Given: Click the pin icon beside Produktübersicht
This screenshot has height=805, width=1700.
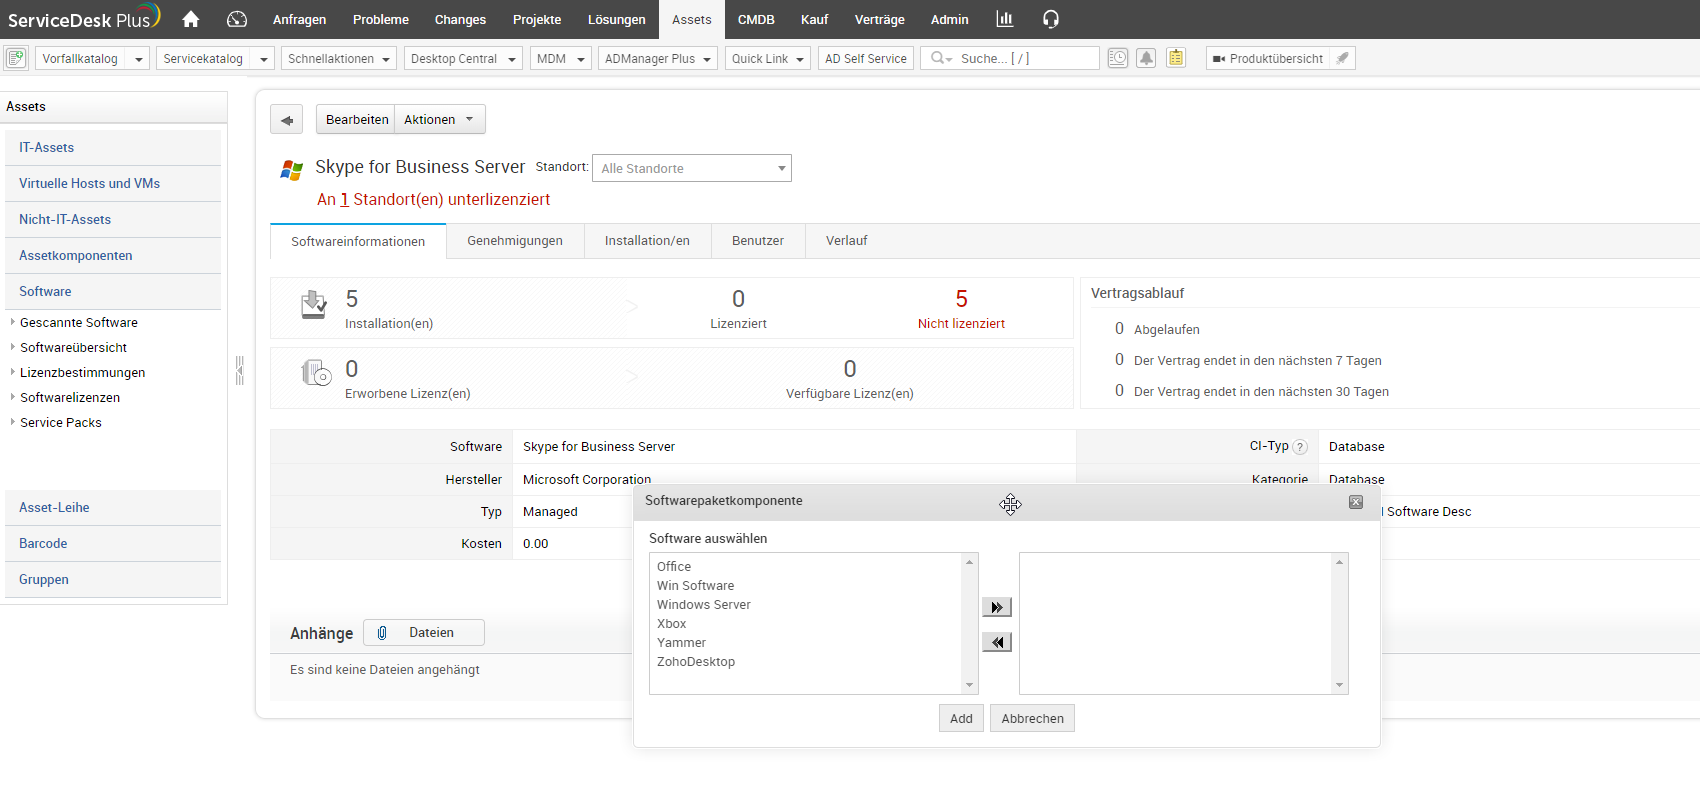Looking at the screenshot, I should point(1343,58).
